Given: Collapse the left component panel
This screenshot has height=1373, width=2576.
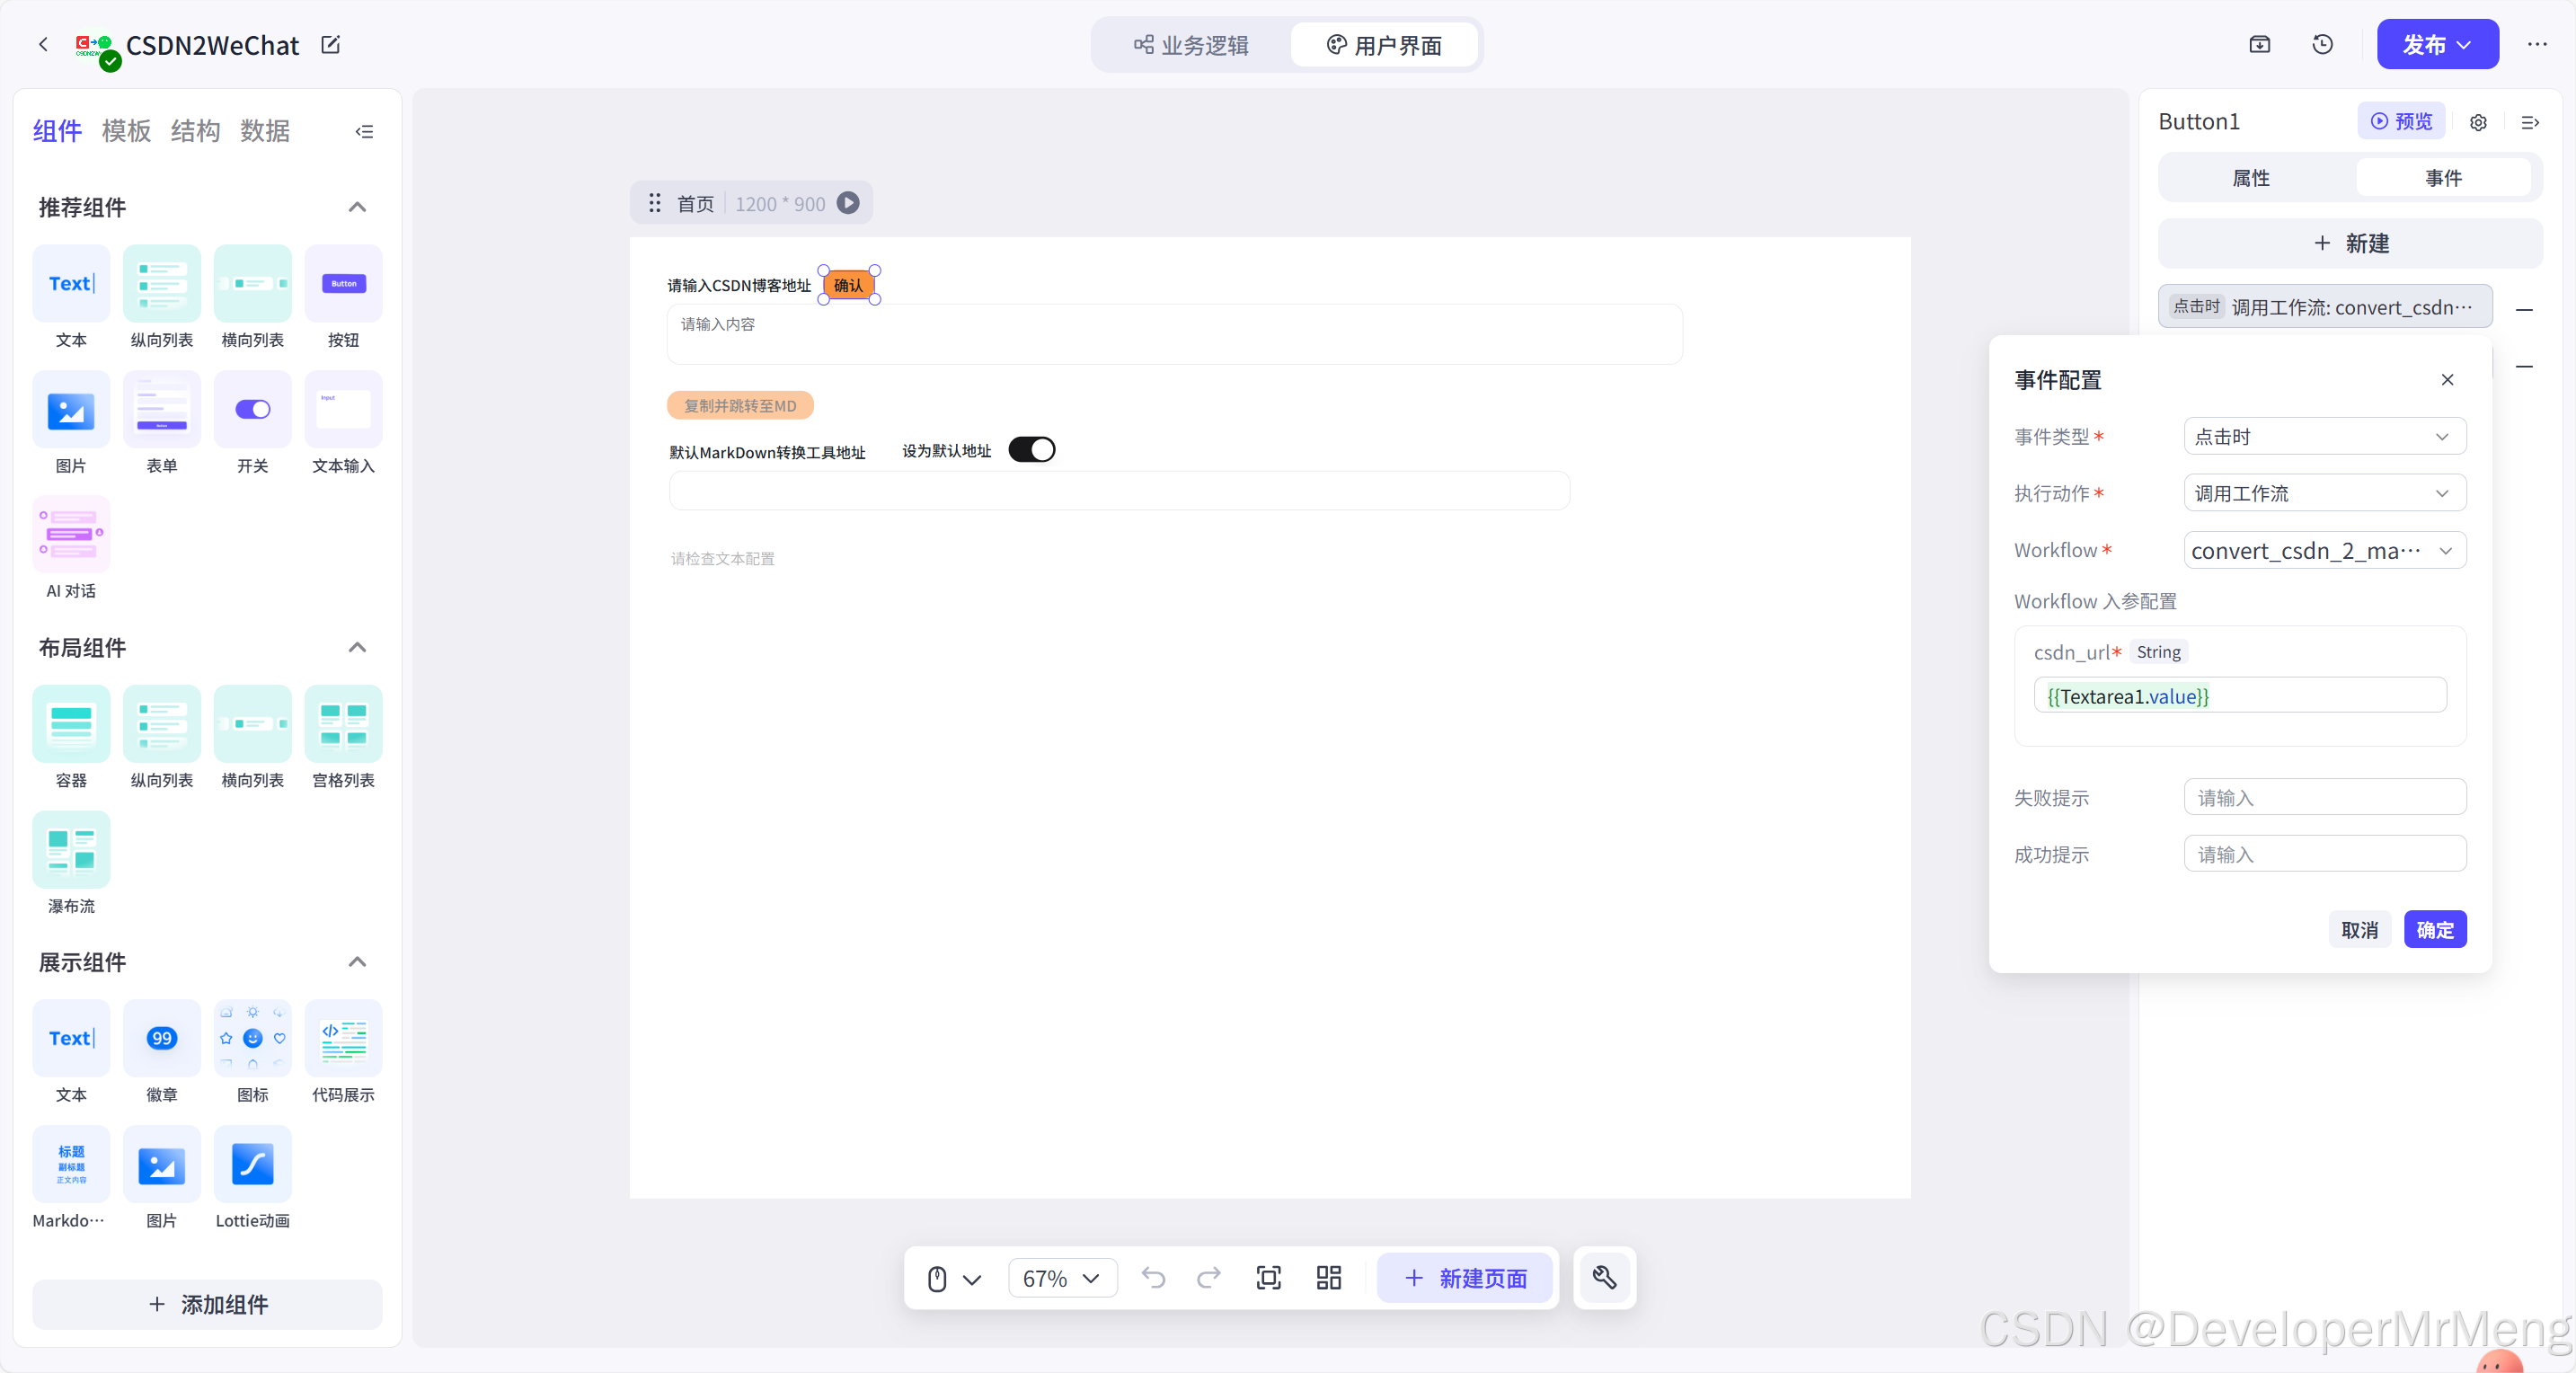Looking at the screenshot, I should coord(364,131).
